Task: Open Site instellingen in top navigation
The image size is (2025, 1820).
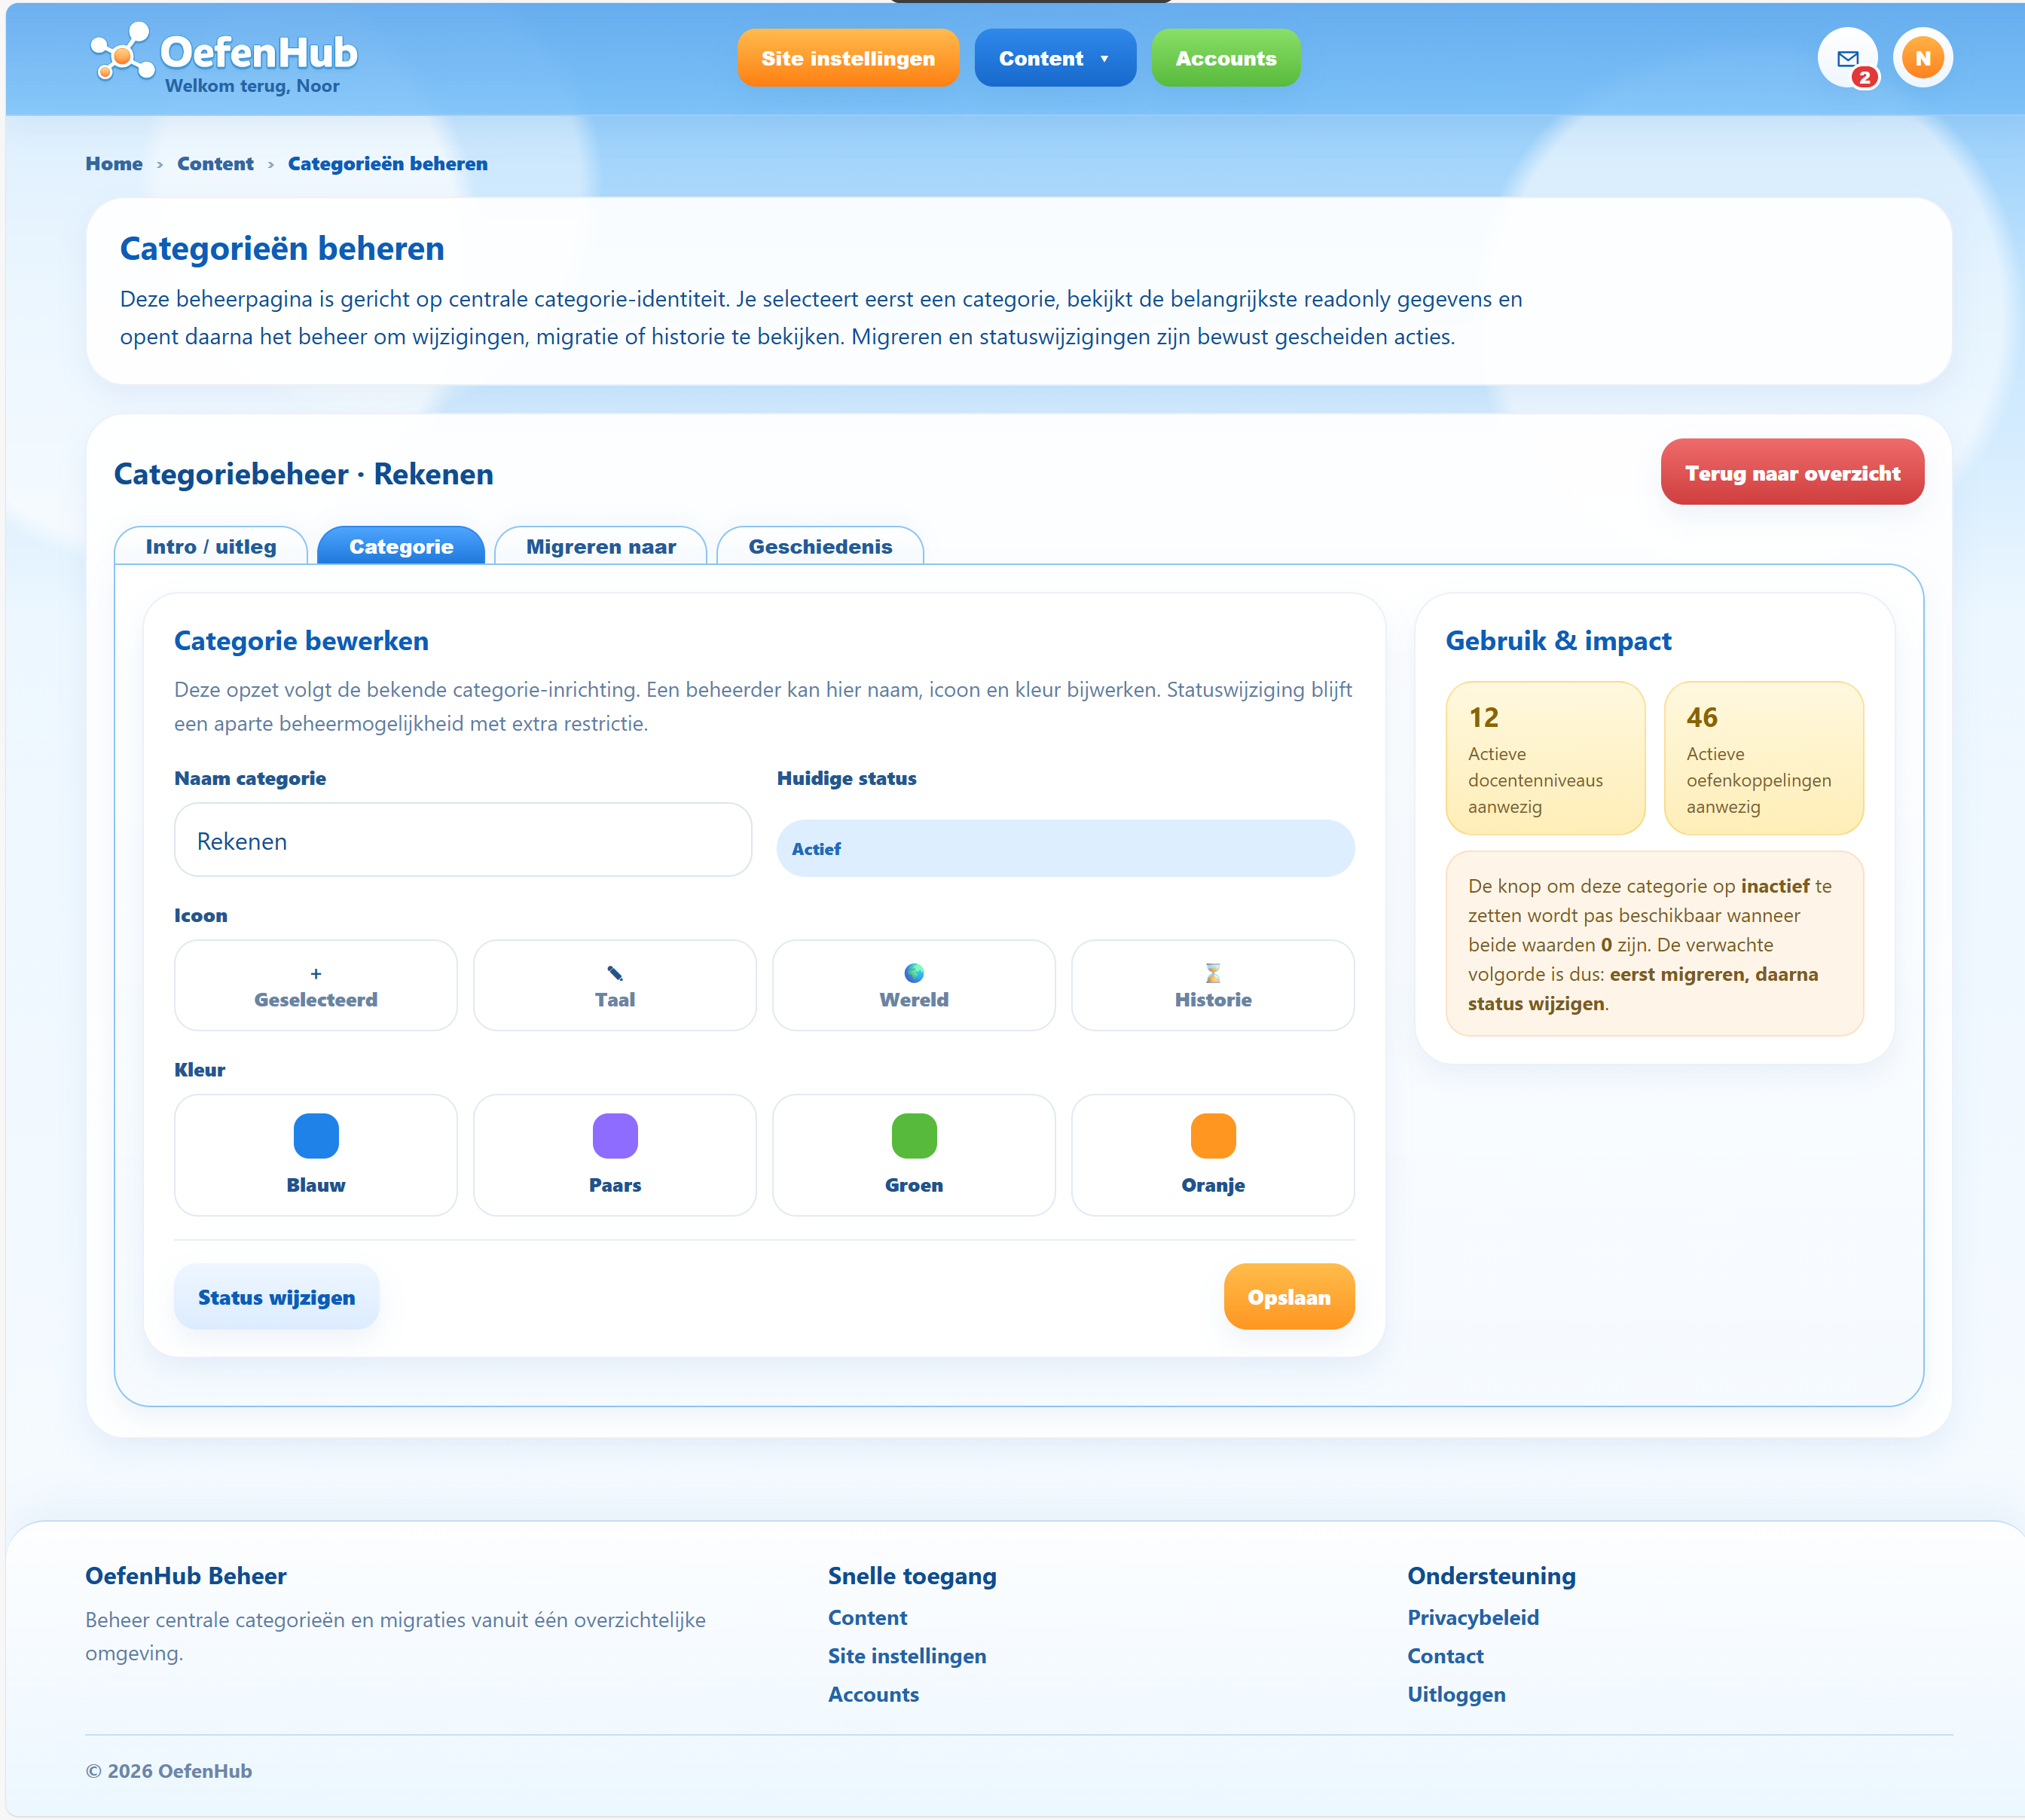Action: (x=848, y=58)
